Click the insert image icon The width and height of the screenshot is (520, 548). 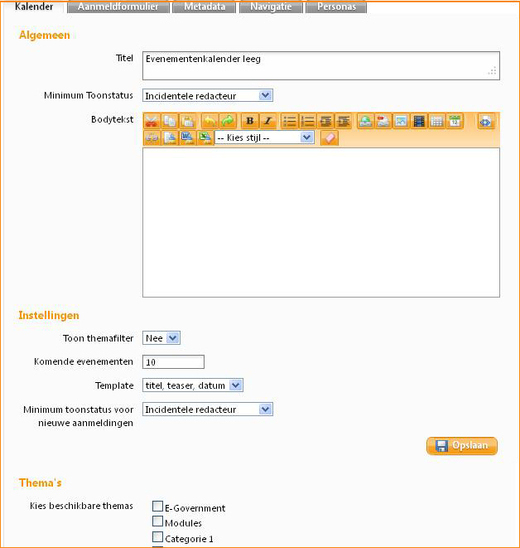pos(401,121)
